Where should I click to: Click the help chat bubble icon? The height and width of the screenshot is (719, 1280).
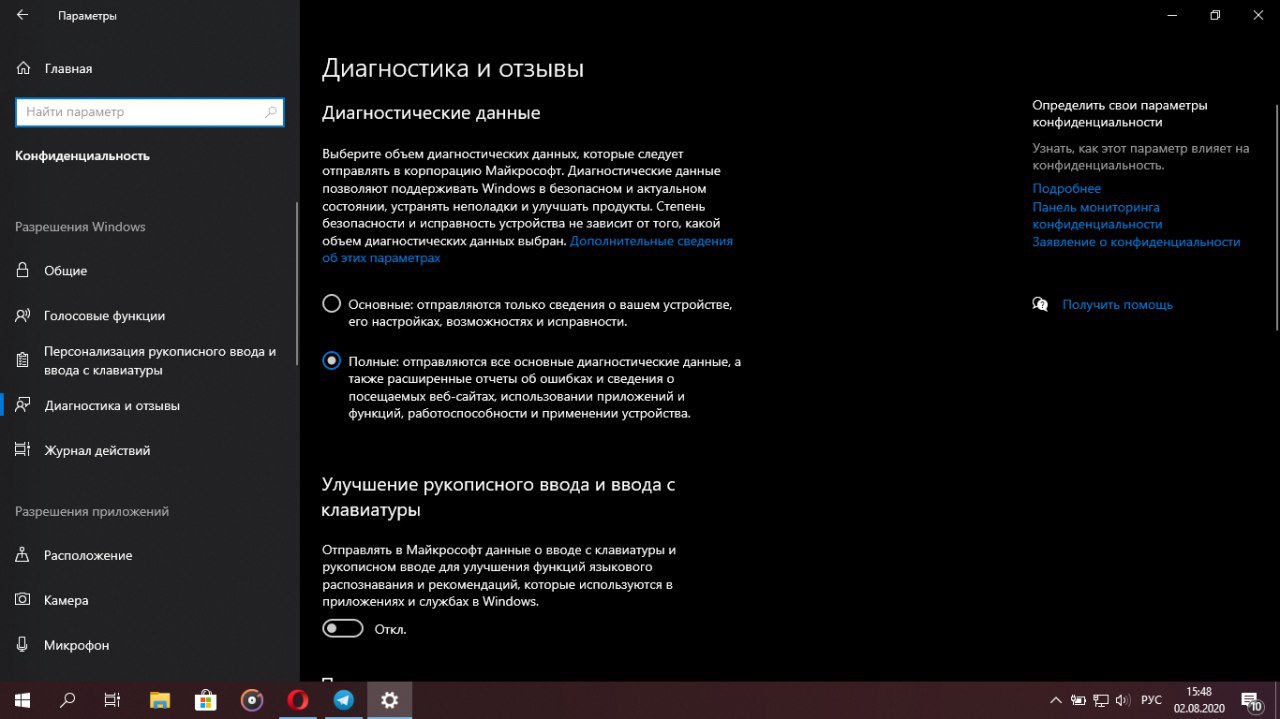pyautogui.click(x=1040, y=304)
